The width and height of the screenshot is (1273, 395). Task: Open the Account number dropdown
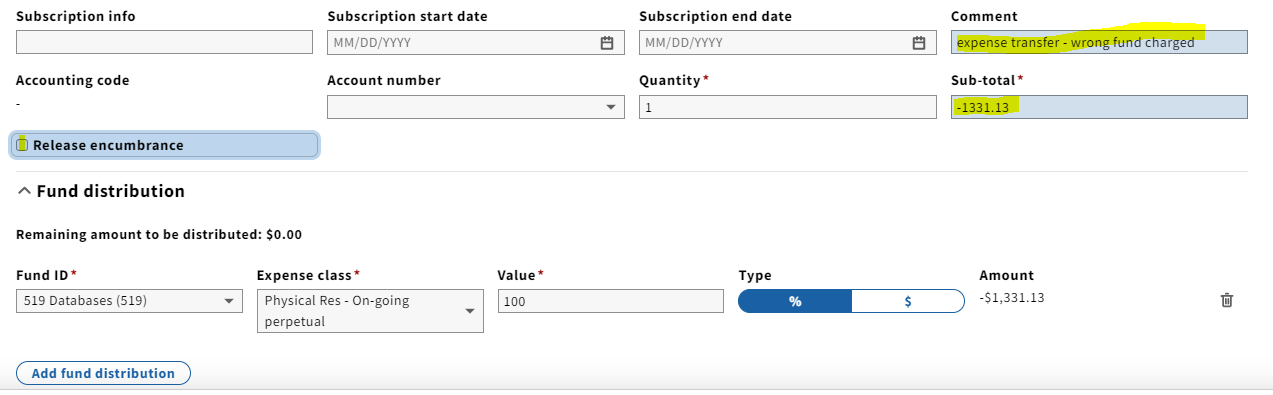[x=476, y=107]
